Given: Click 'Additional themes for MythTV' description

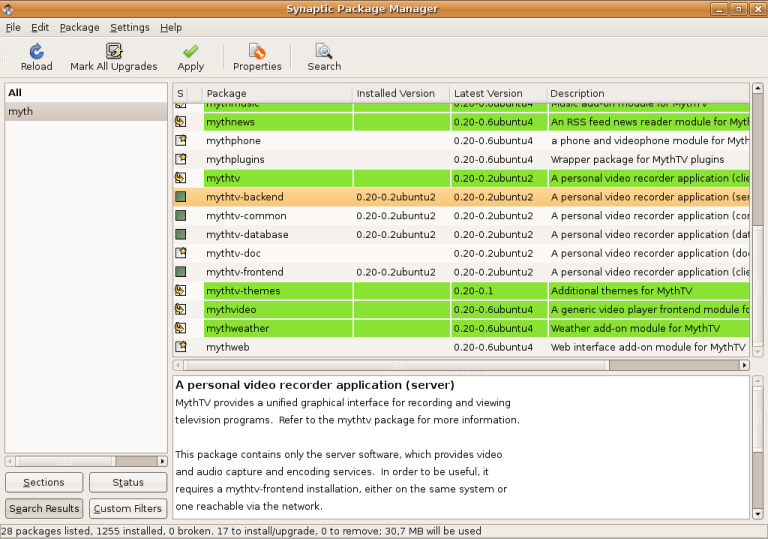Looking at the screenshot, I should tap(621, 291).
